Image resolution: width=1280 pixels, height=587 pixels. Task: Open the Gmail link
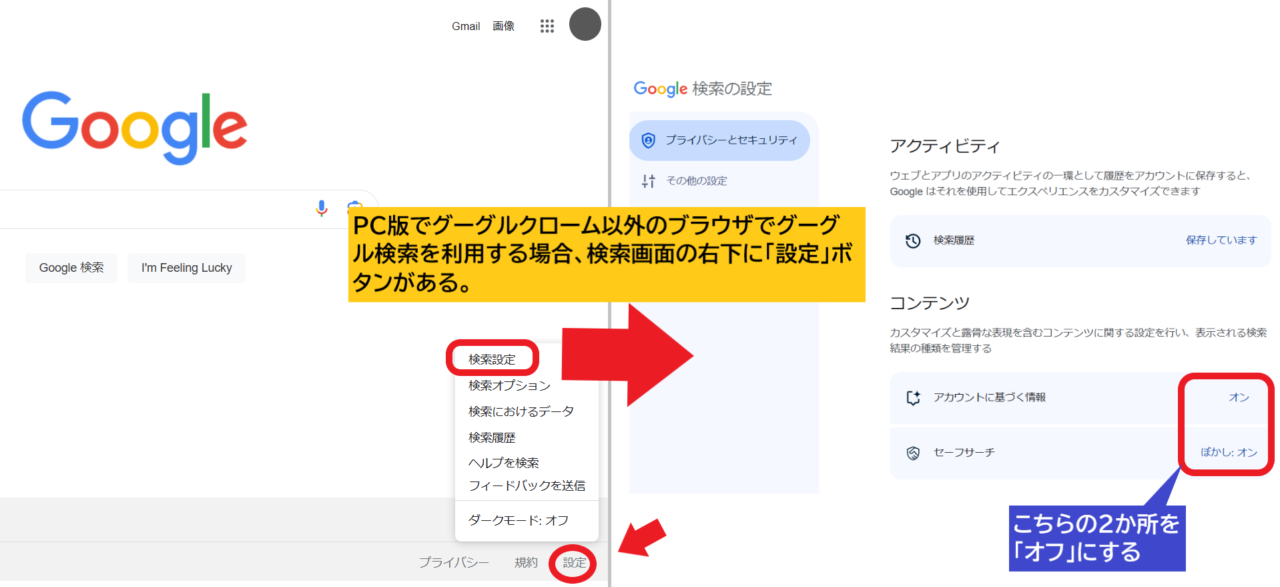(x=466, y=26)
